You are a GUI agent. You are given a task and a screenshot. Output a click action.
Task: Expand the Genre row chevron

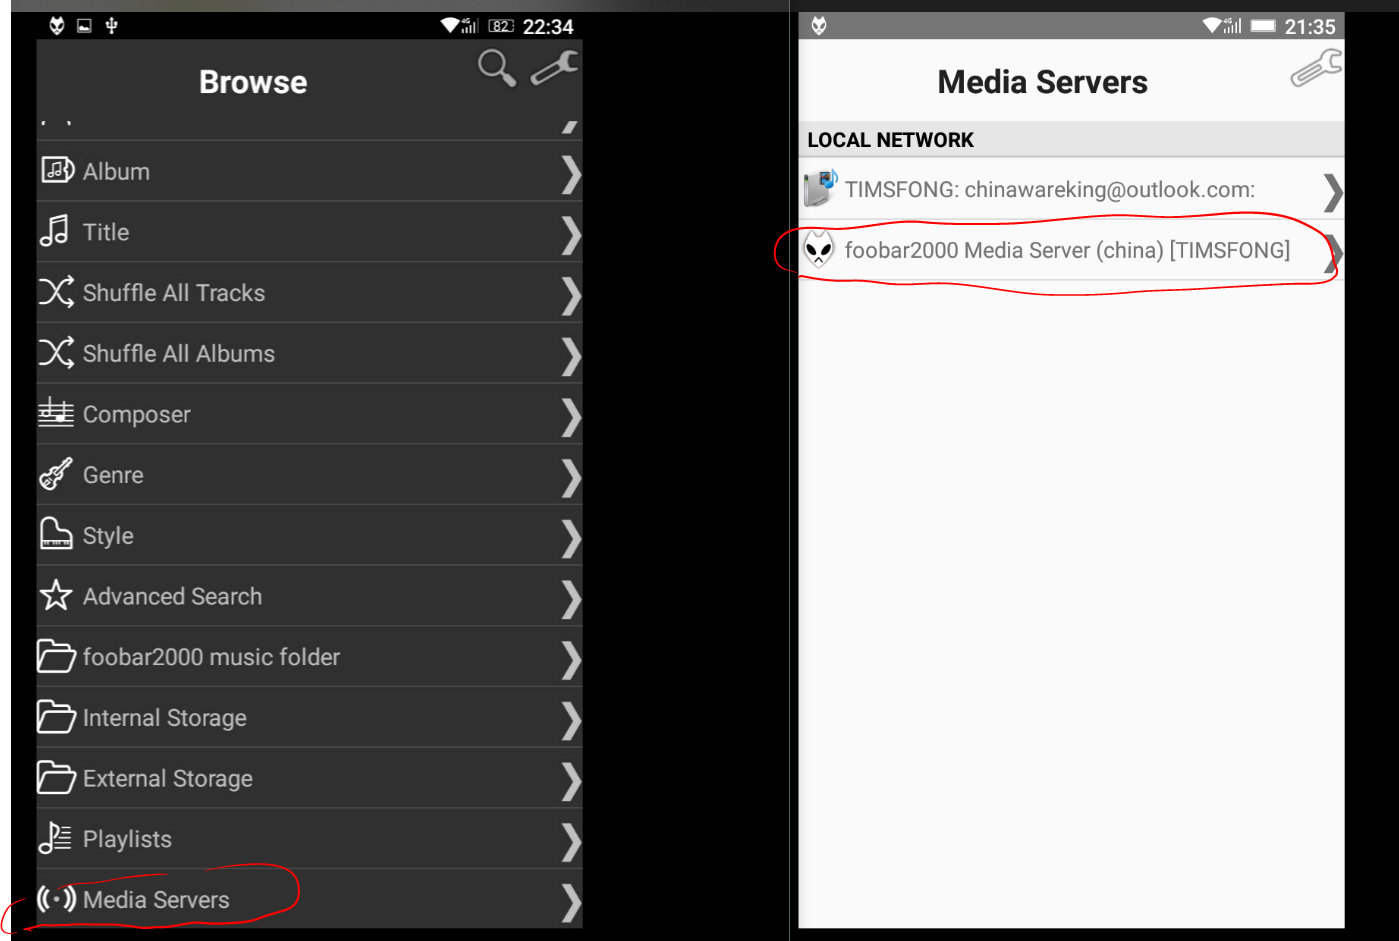point(571,478)
